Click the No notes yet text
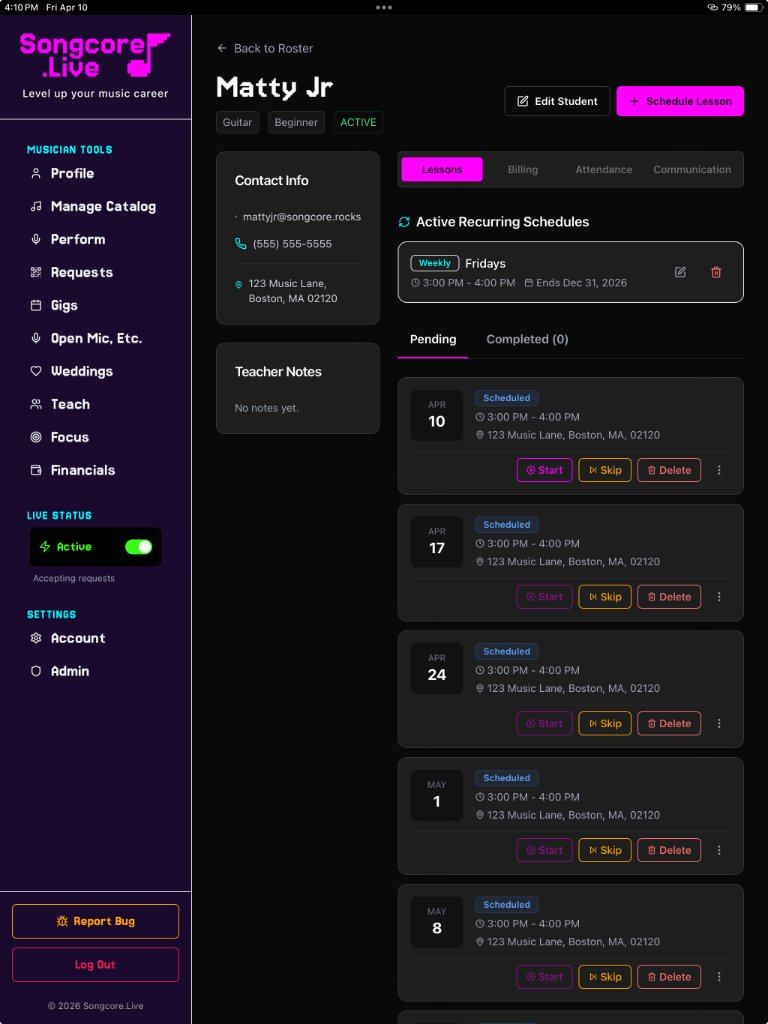Image resolution: width=768 pixels, height=1024 pixels. click(266, 408)
